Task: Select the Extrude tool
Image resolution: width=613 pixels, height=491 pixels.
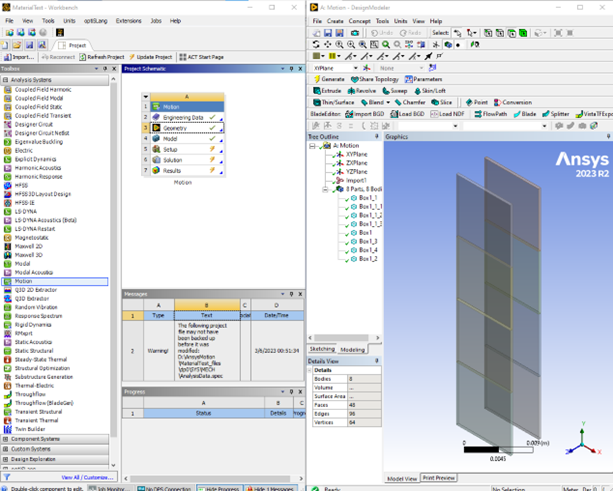Action: coord(330,90)
